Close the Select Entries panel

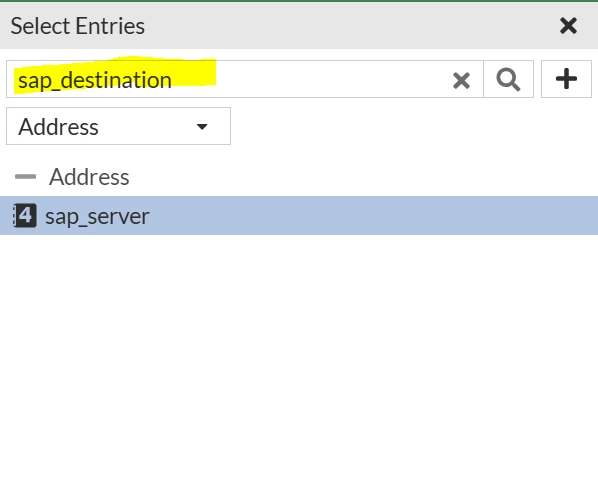(x=568, y=26)
